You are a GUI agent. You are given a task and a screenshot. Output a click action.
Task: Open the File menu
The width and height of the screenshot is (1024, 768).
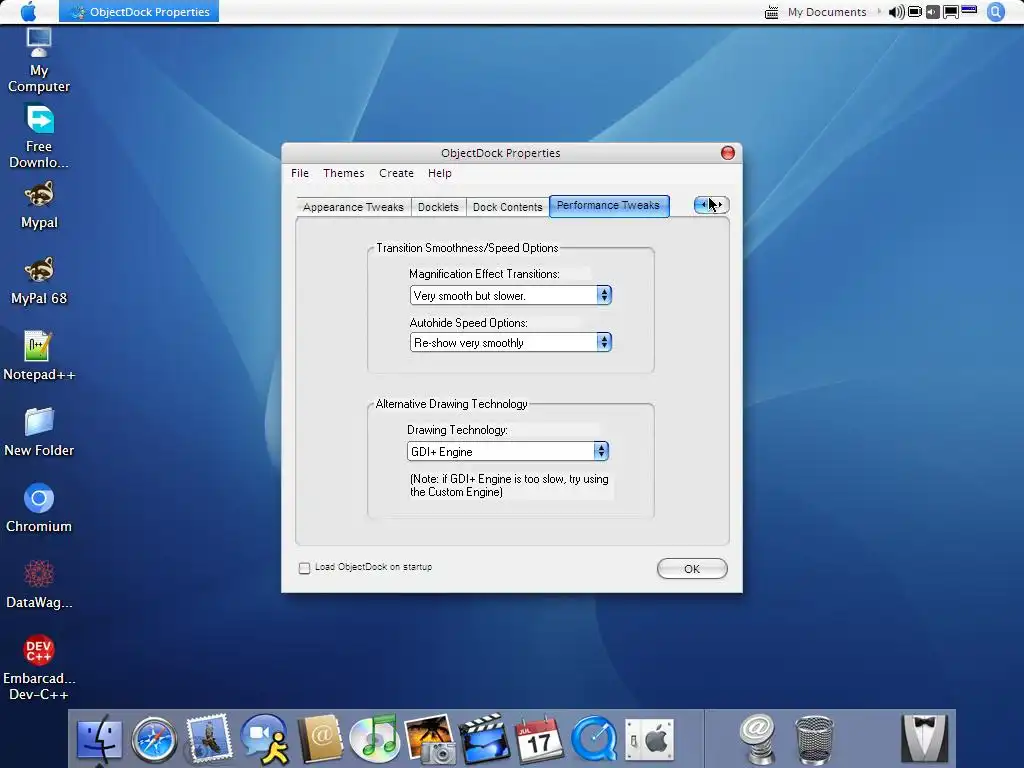(300, 173)
